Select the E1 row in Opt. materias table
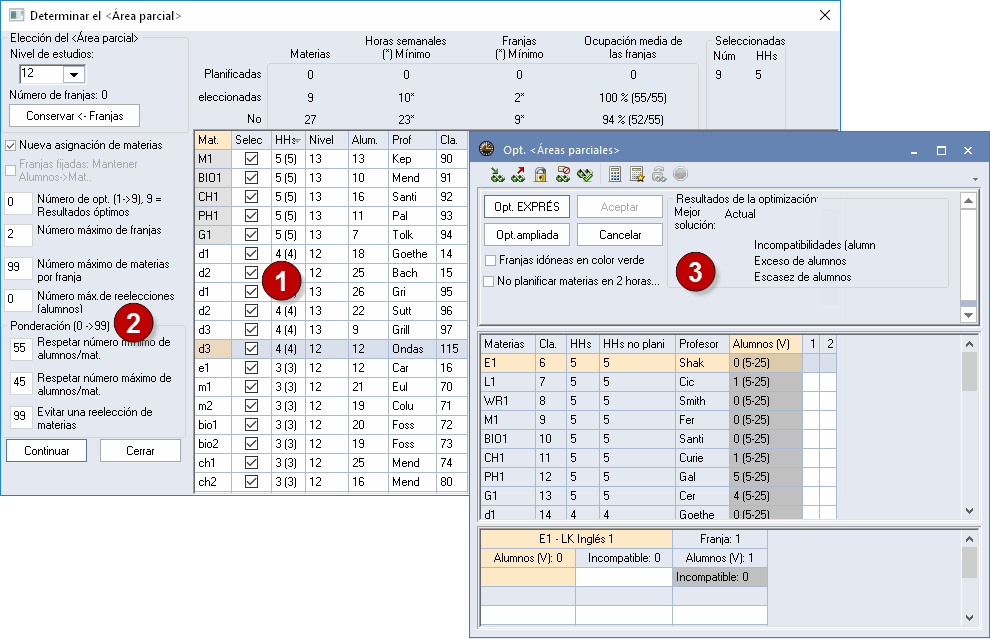 tap(658, 363)
